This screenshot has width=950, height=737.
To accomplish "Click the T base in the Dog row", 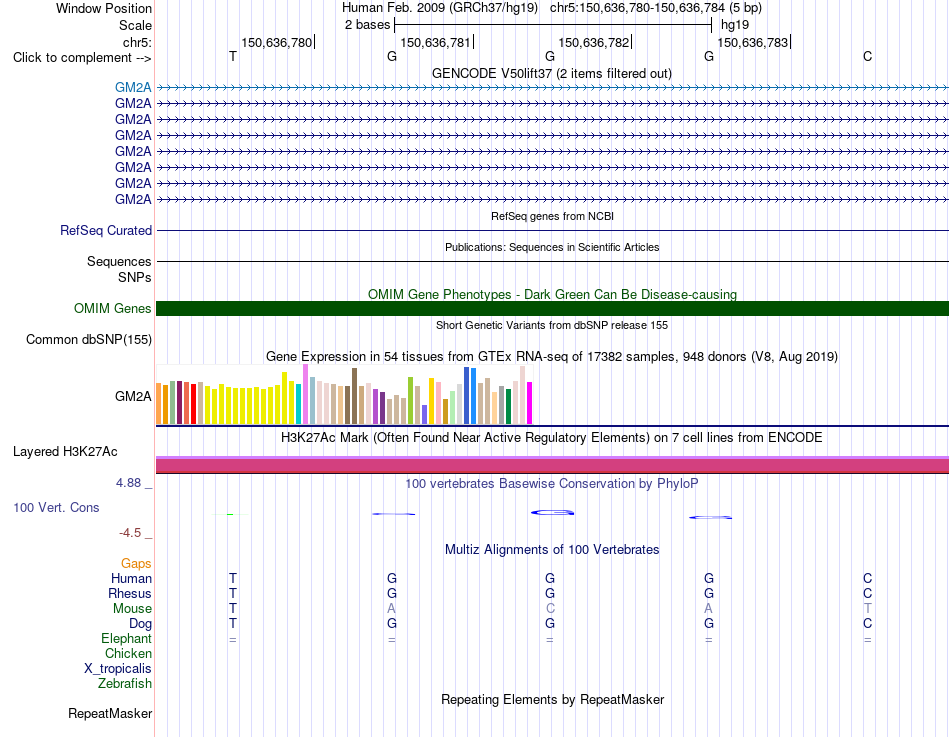I will pyautogui.click(x=233, y=624).
